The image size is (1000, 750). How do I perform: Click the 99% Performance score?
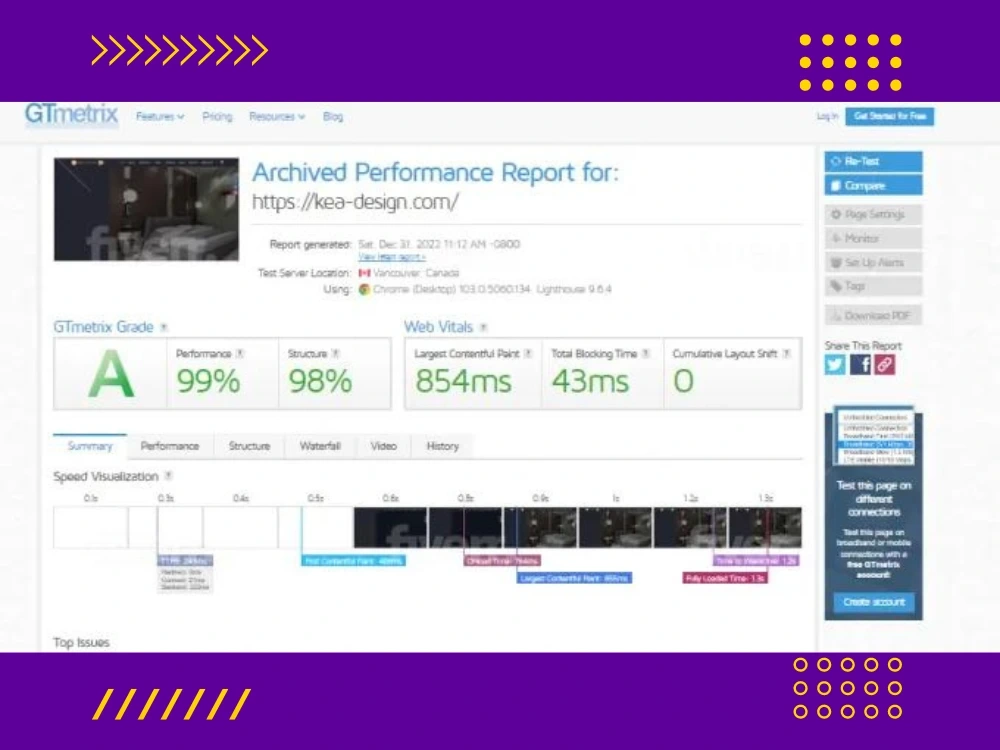pyautogui.click(x=208, y=381)
